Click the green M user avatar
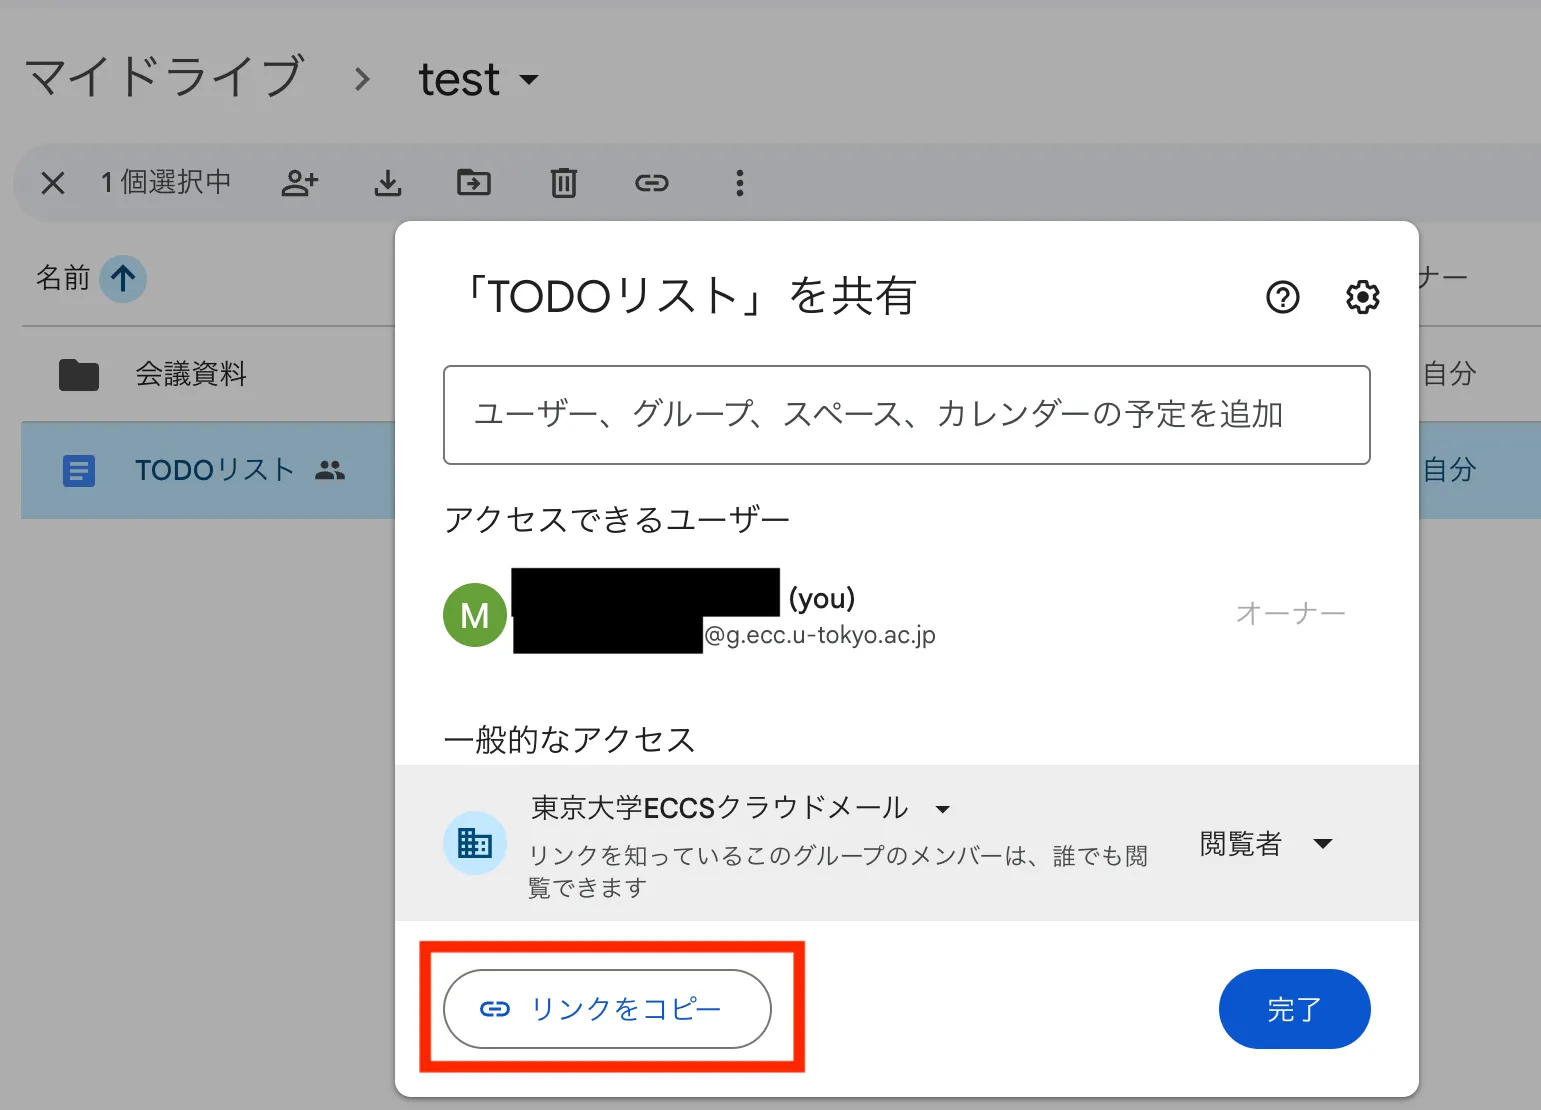 475,615
